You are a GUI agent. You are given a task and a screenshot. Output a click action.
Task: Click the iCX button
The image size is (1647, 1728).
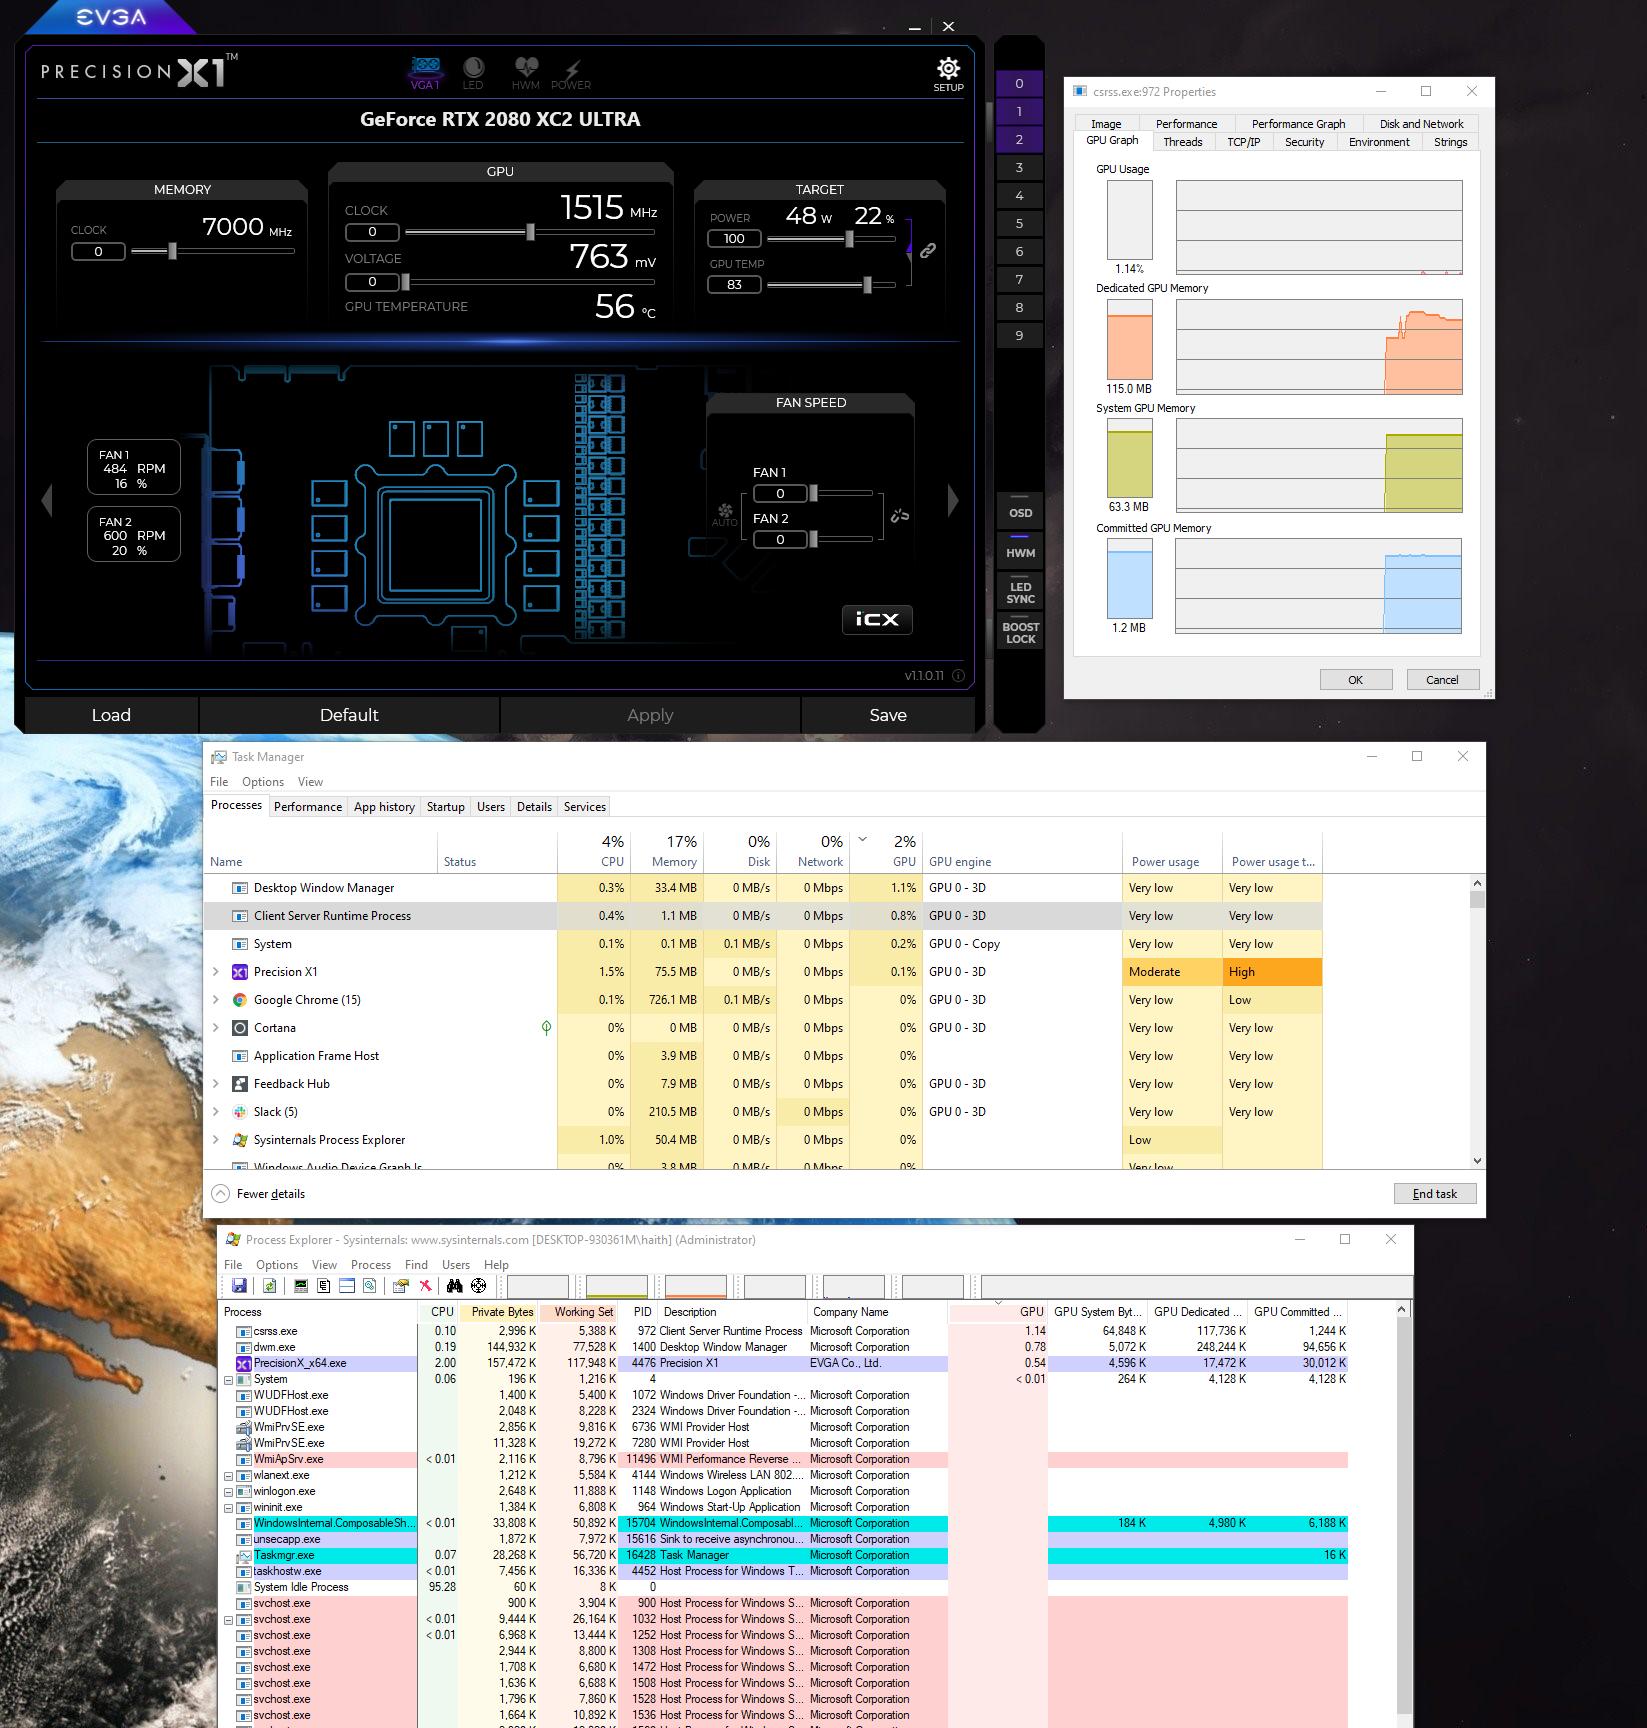[877, 620]
